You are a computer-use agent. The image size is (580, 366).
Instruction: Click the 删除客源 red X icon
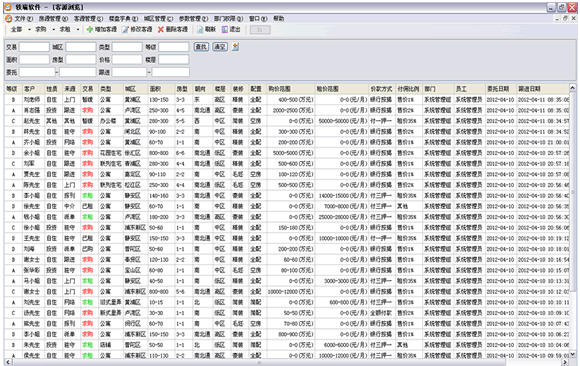click(x=161, y=30)
